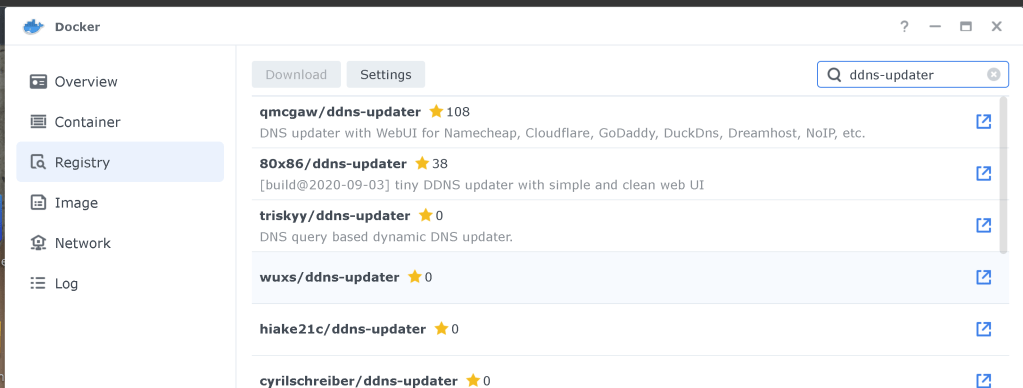Viewport: 1023px width, 388px height.
Task: Click the 38 star count on 80x86
Action: pyautogui.click(x=440, y=163)
